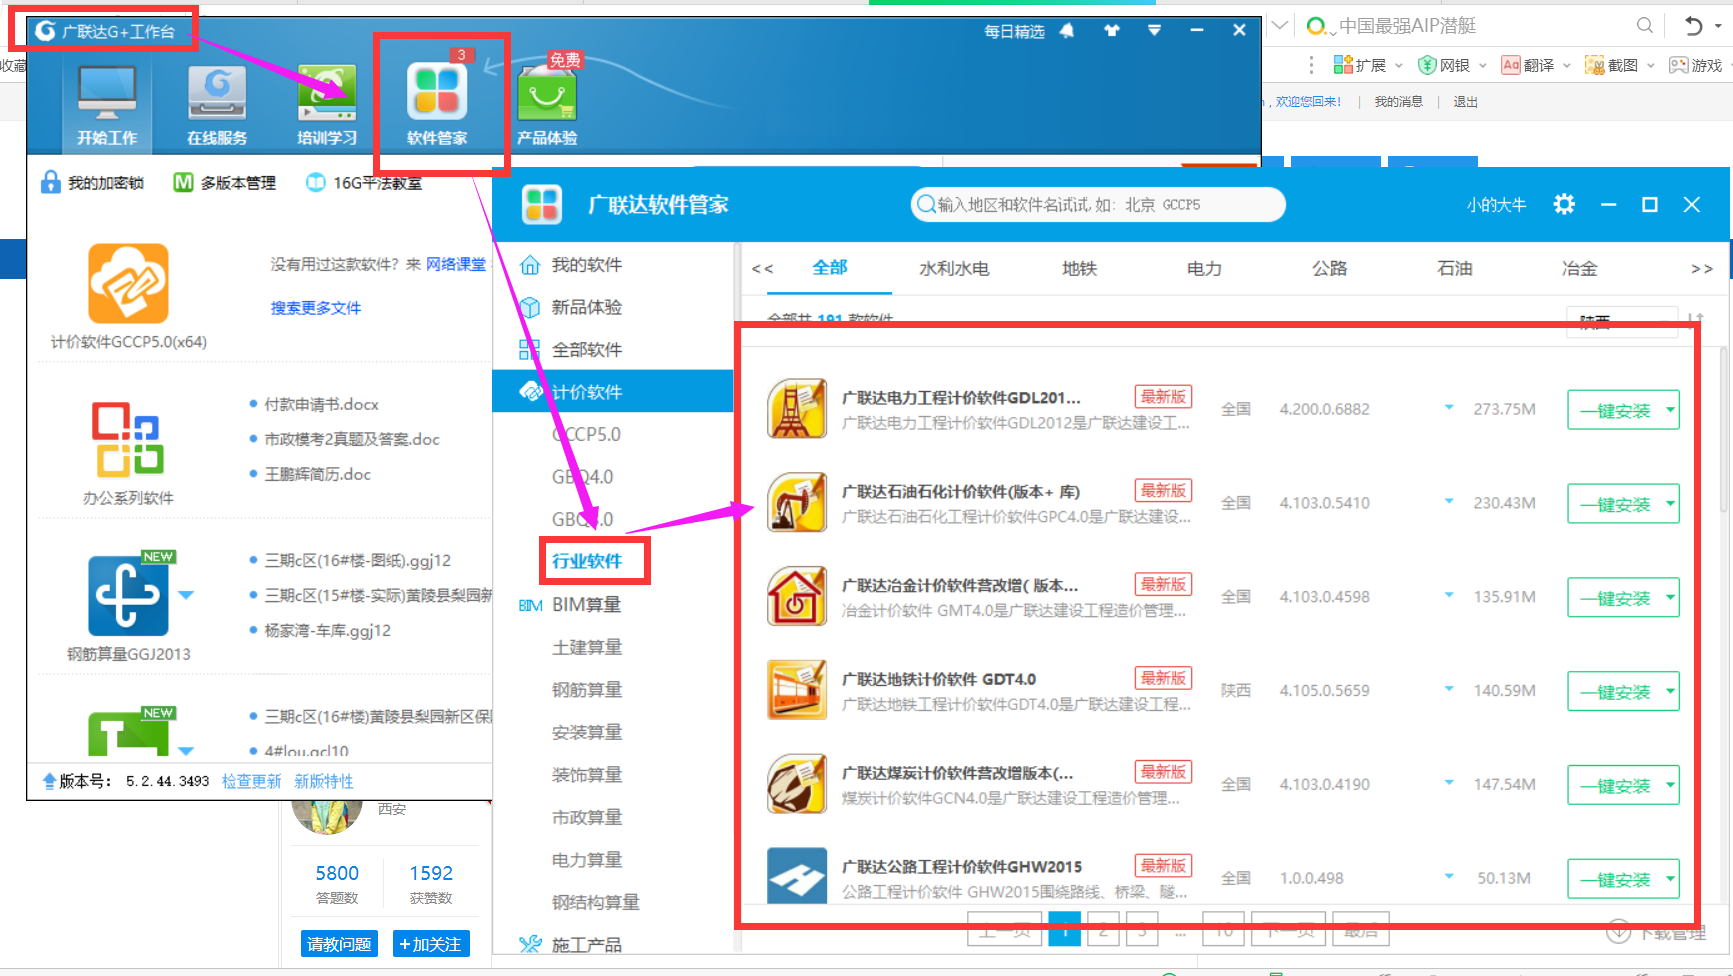Screen dimensions: 1733x976
Task: Open 多版本管理 item
Action: pos(225,183)
